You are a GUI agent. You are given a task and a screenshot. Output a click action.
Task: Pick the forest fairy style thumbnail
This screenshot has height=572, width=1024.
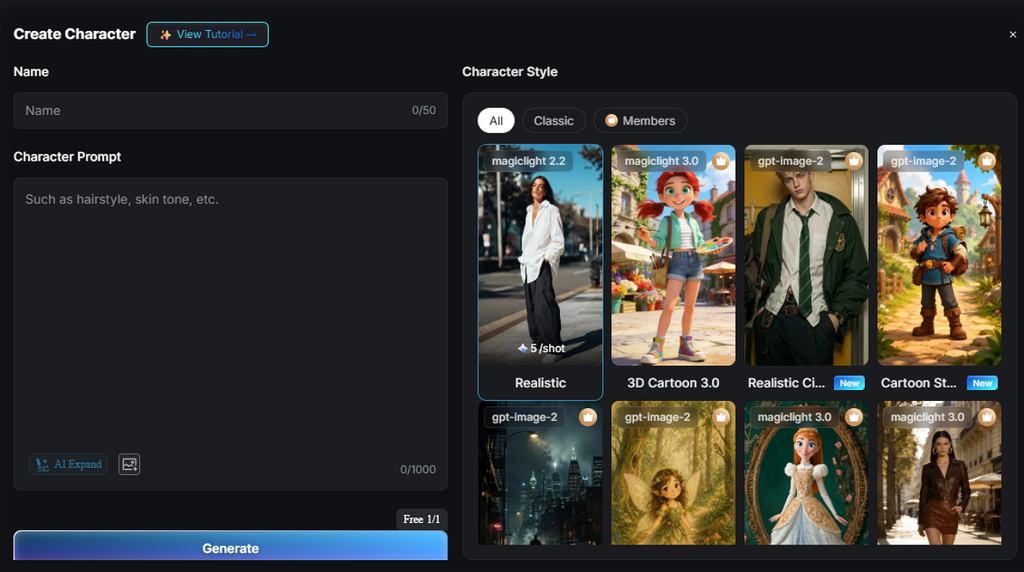[673, 473]
